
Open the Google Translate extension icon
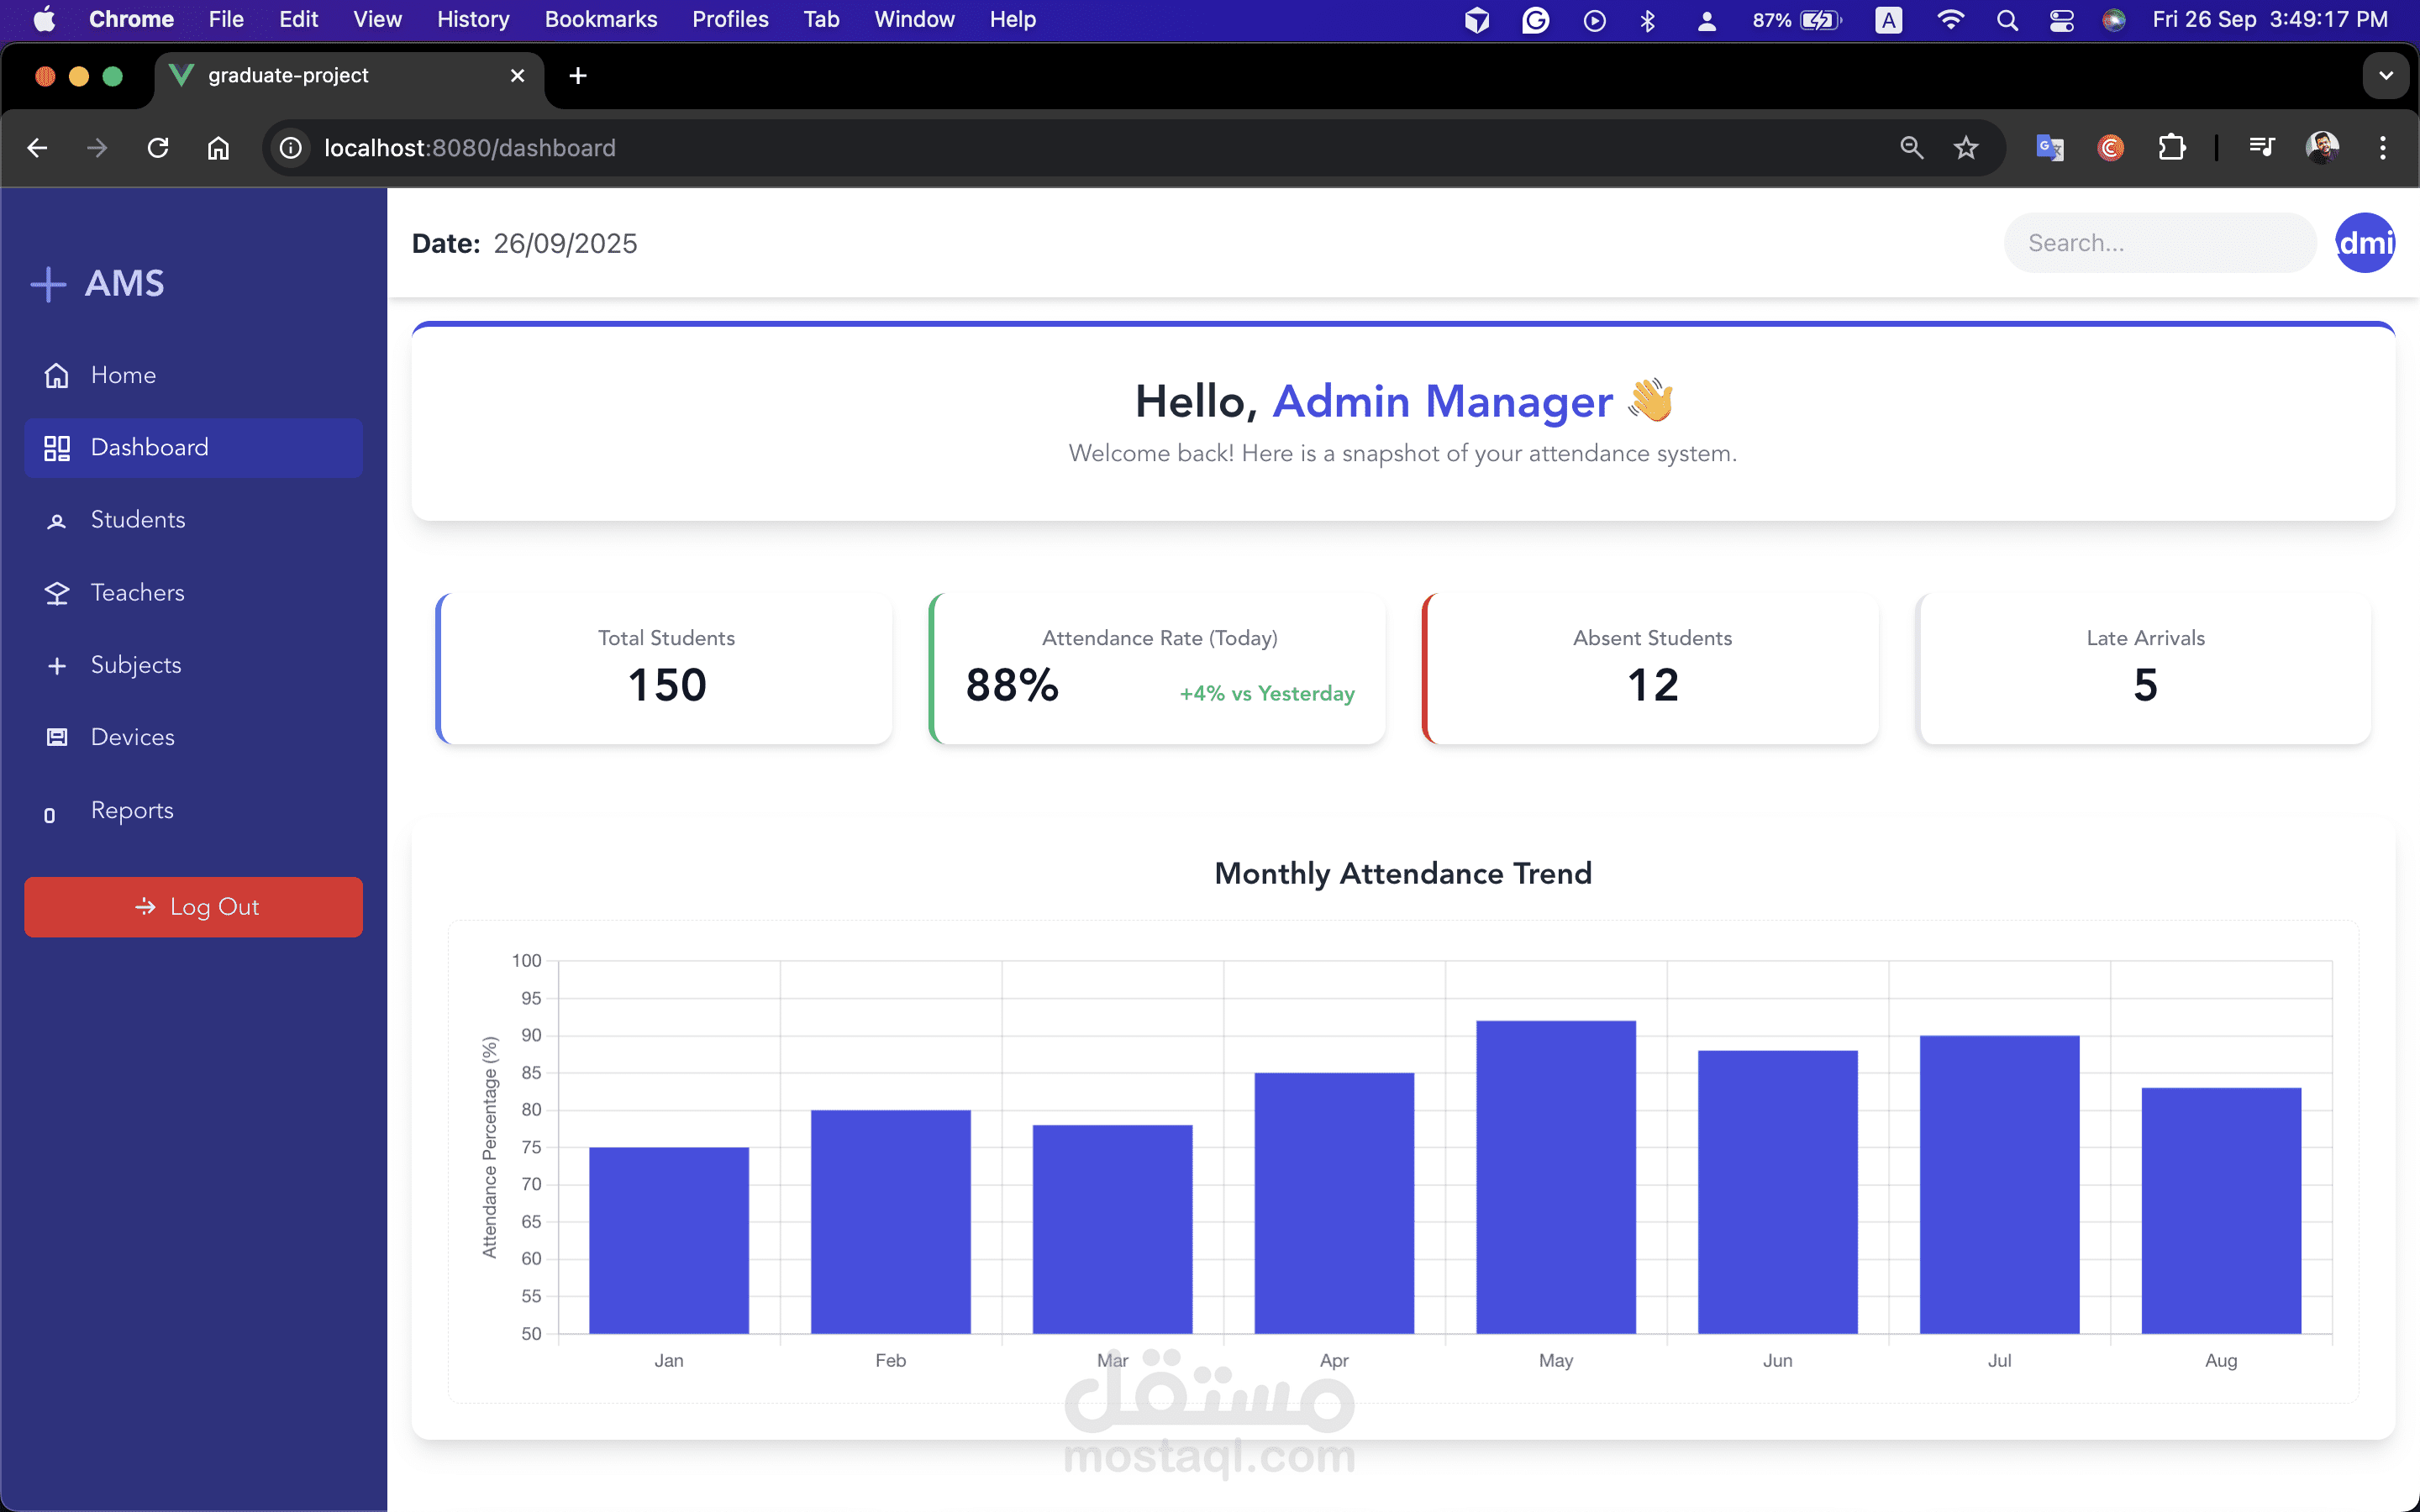[2050, 148]
